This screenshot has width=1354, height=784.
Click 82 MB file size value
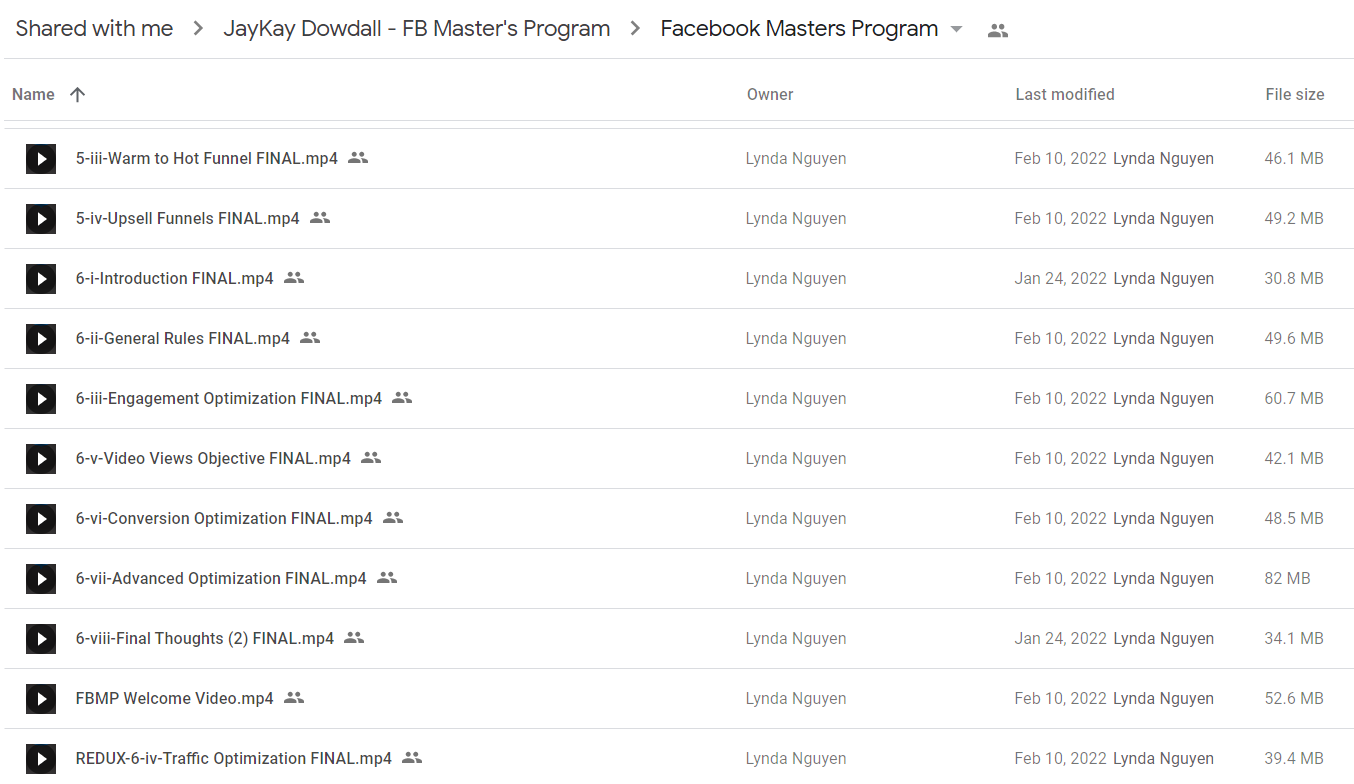tap(1287, 578)
